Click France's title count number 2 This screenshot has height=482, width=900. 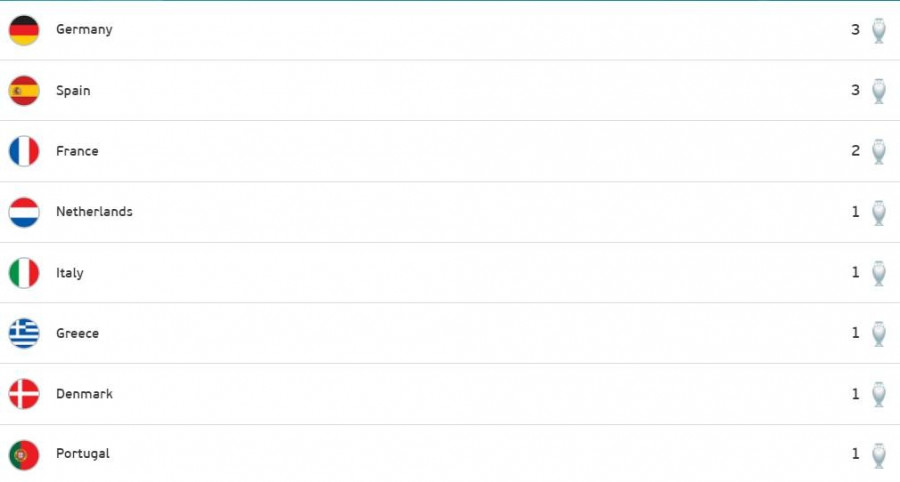click(855, 151)
